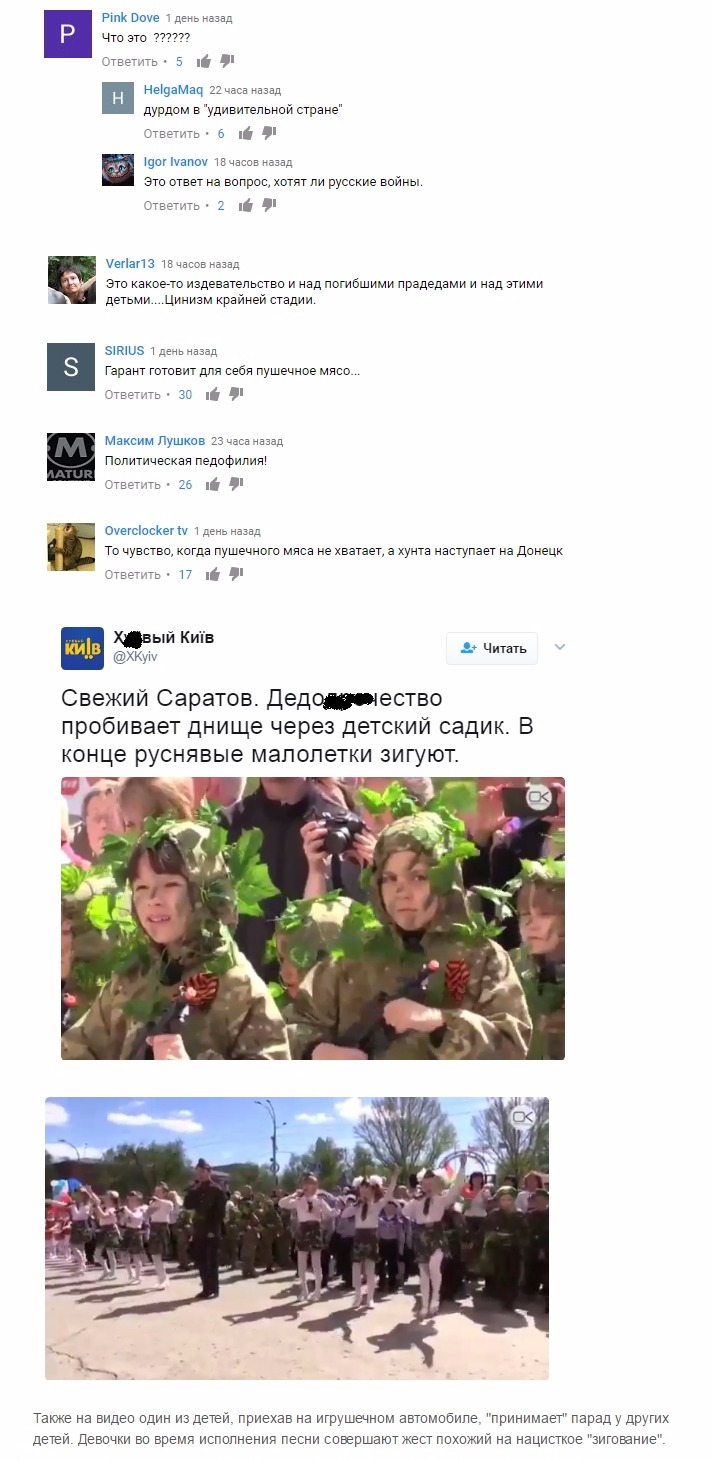Play the parade square video thumbnail
Screen dimensions: 712x1461
pyautogui.click(x=297, y=1238)
